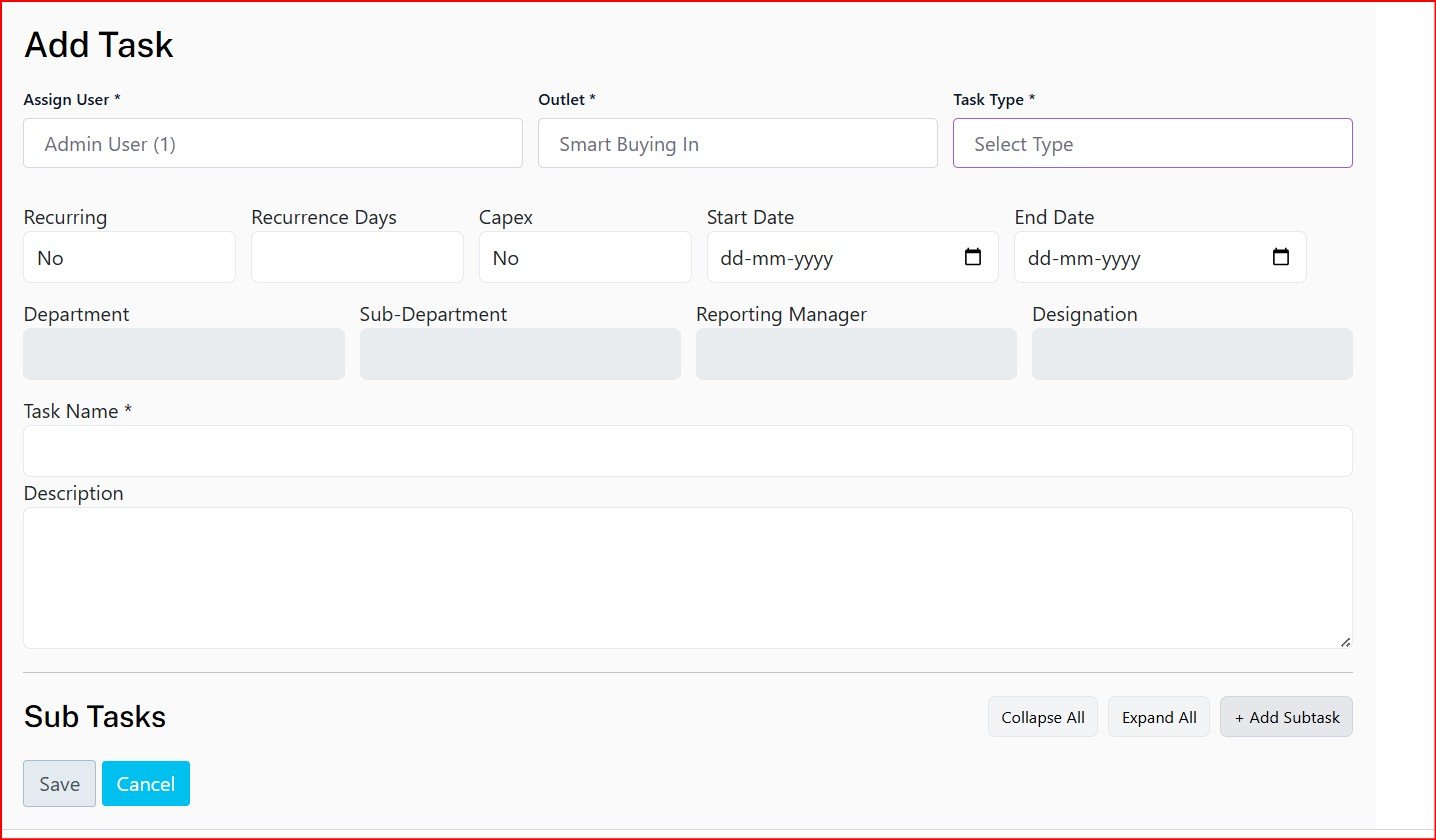
Task: Select the Recurrence Days field
Action: pos(357,258)
